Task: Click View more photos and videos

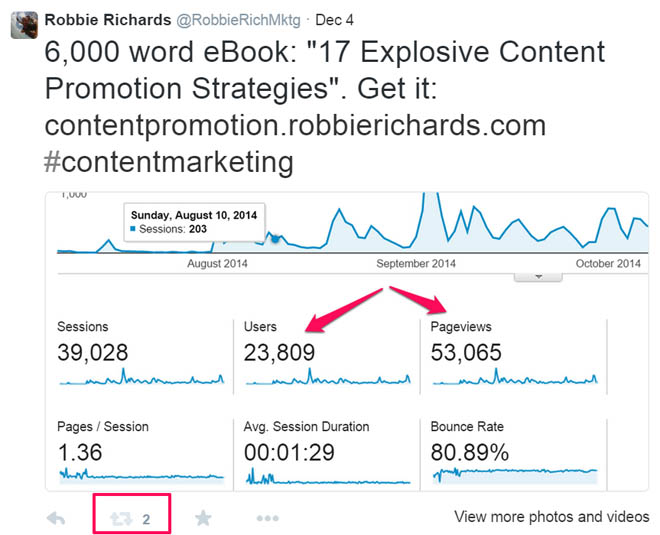Action: coord(551,517)
